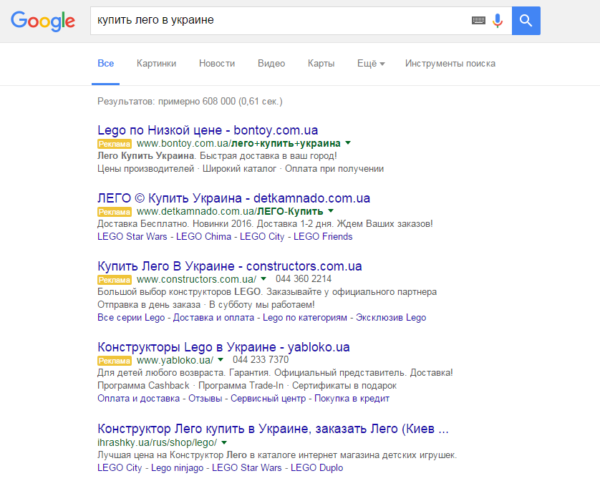Open the ihrashky LEGO City sitelink
Image resolution: width=600 pixels, height=481 pixels.
119,468
